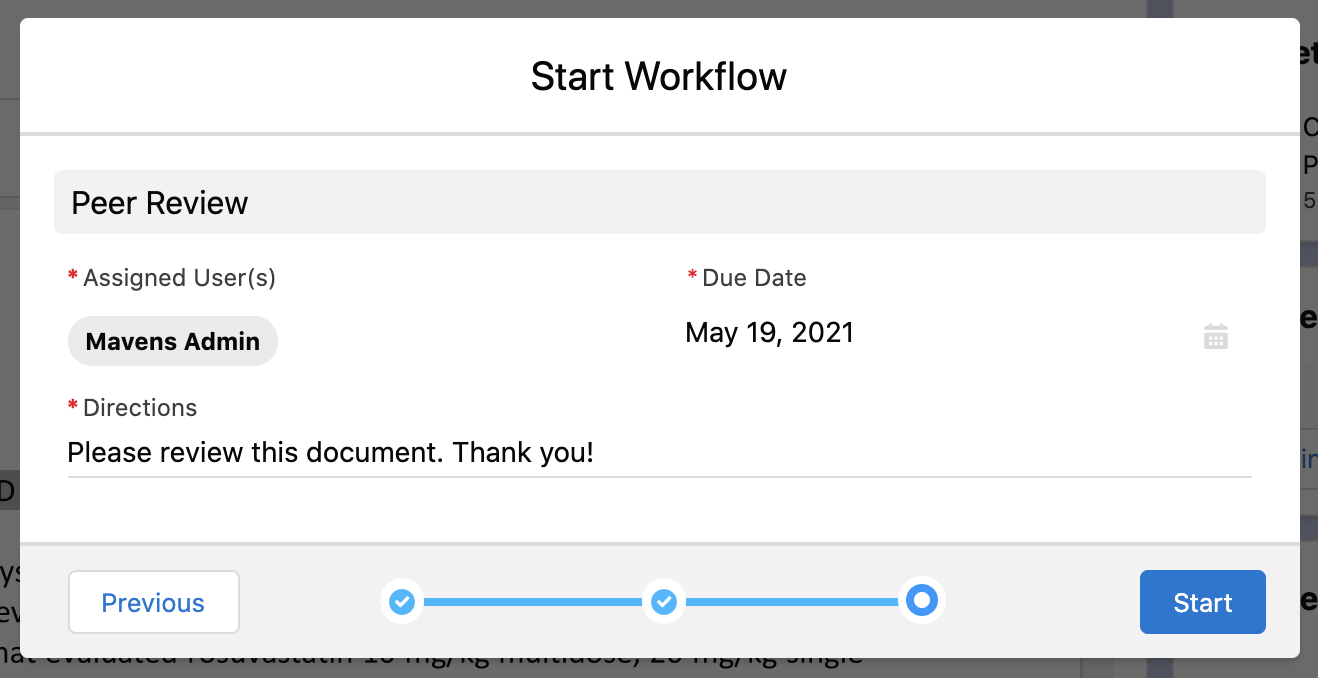This screenshot has width=1318, height=678.
Task: Click progress line between second and third steps
Action: click(x=792, y=602)
